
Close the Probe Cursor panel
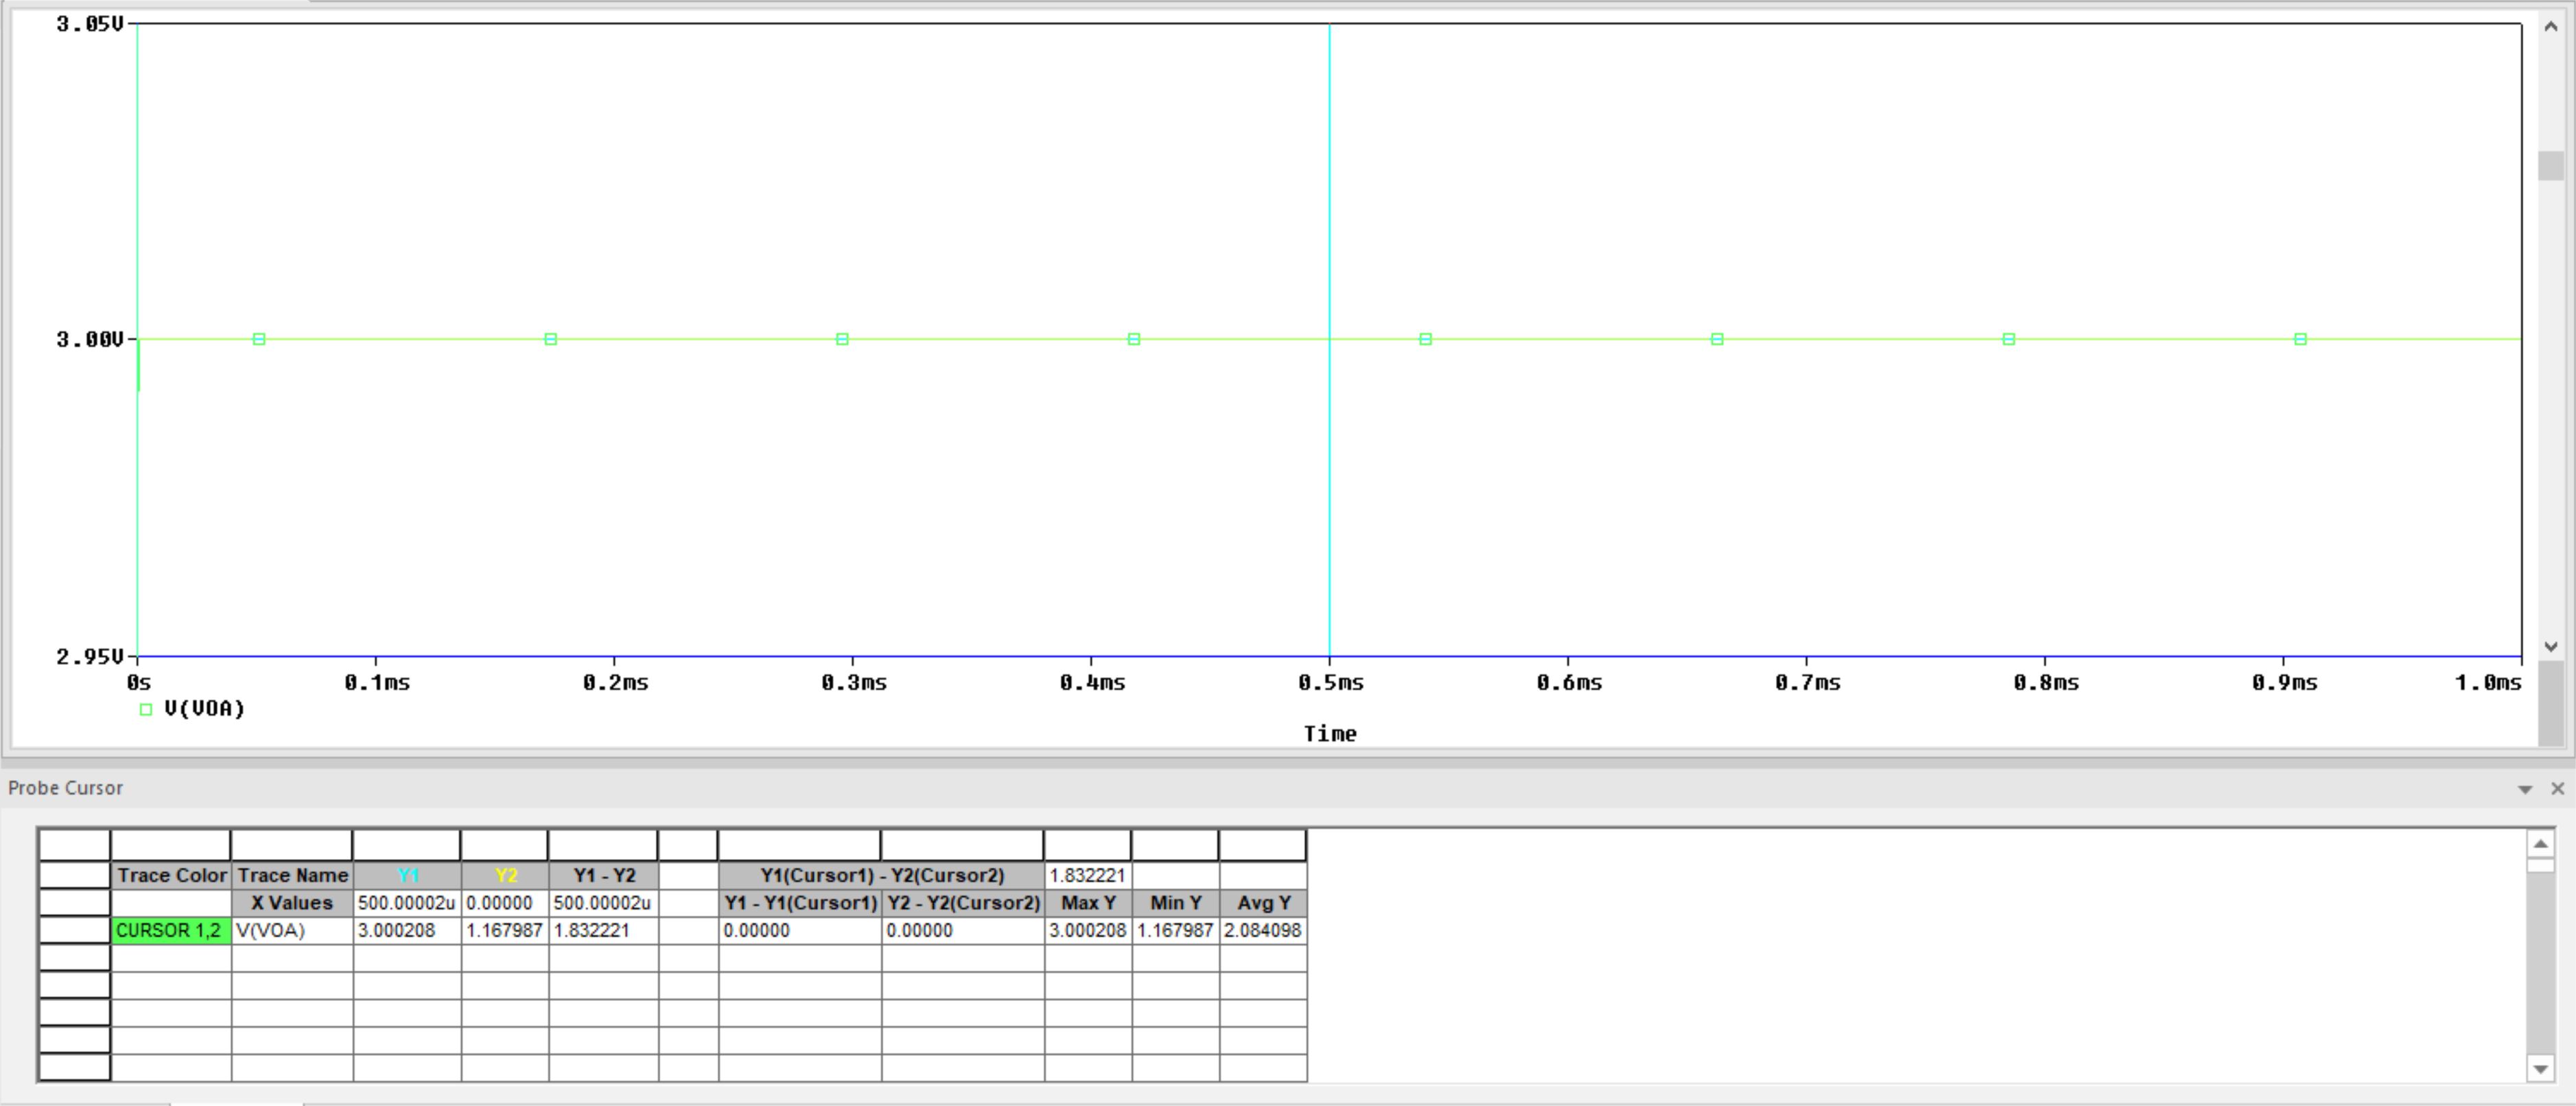click(x=2558, y=789)
